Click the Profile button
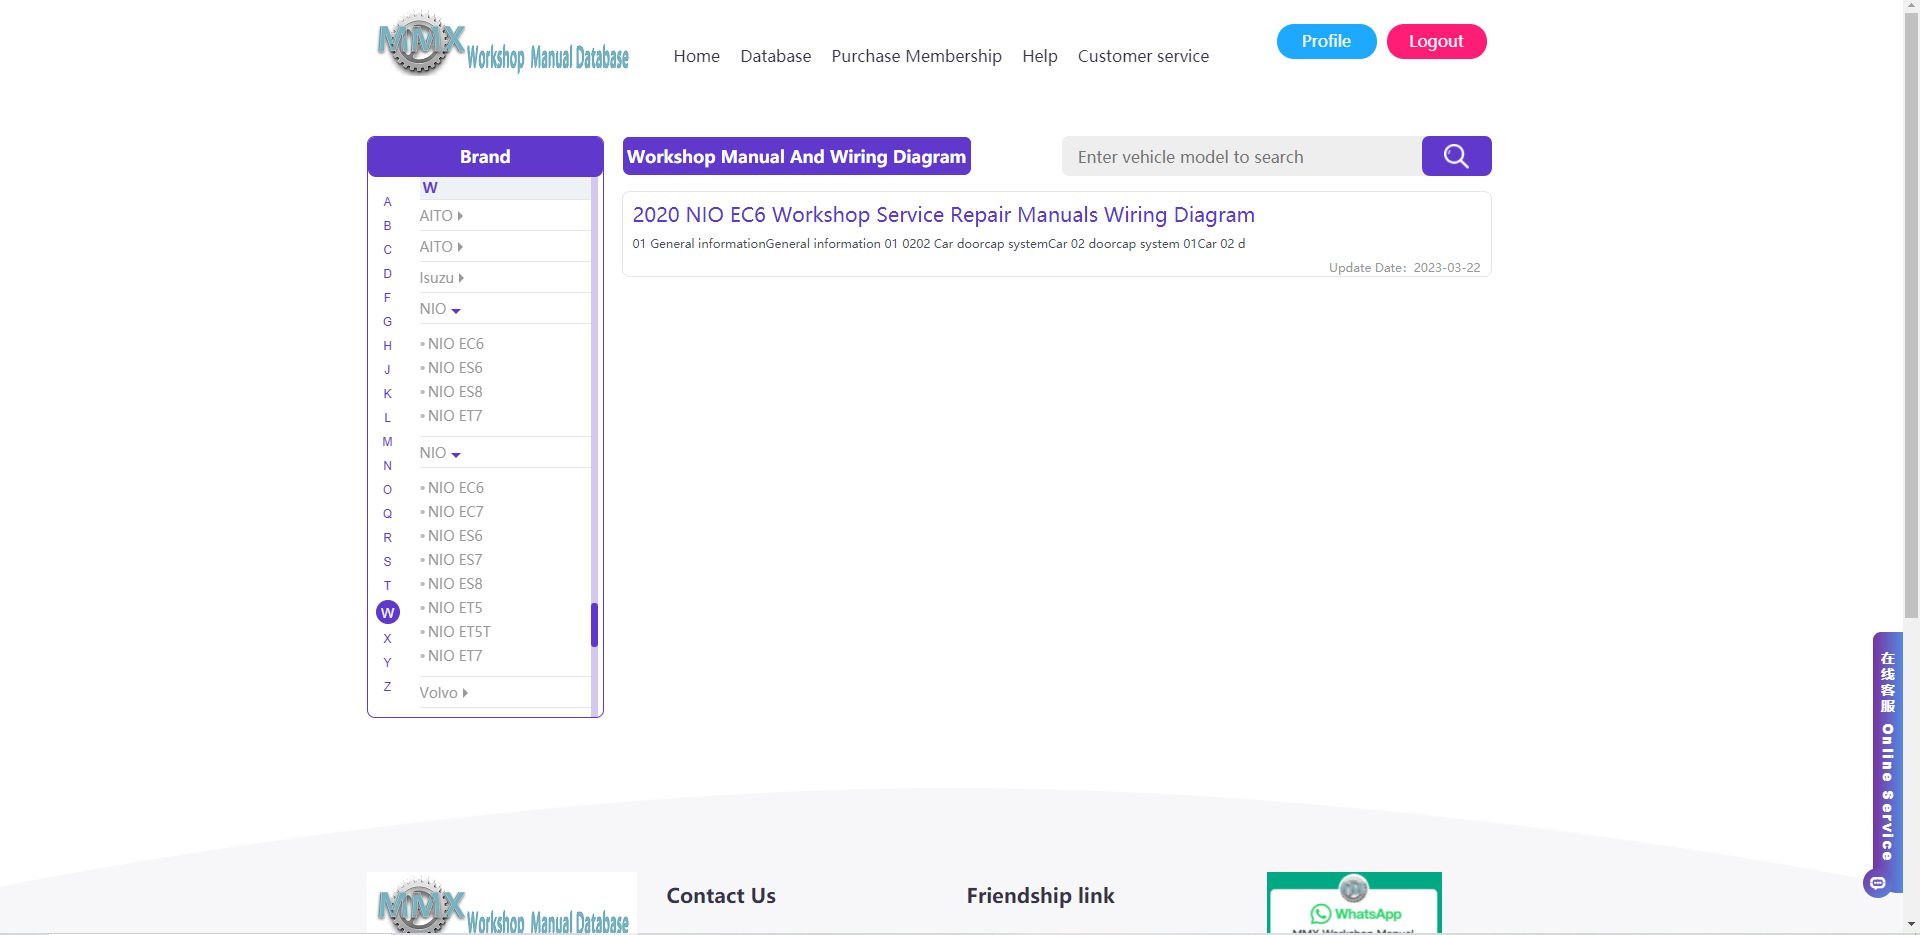Image resolution: width=1920 pixels, height=935 pixels. (1326, 41)
